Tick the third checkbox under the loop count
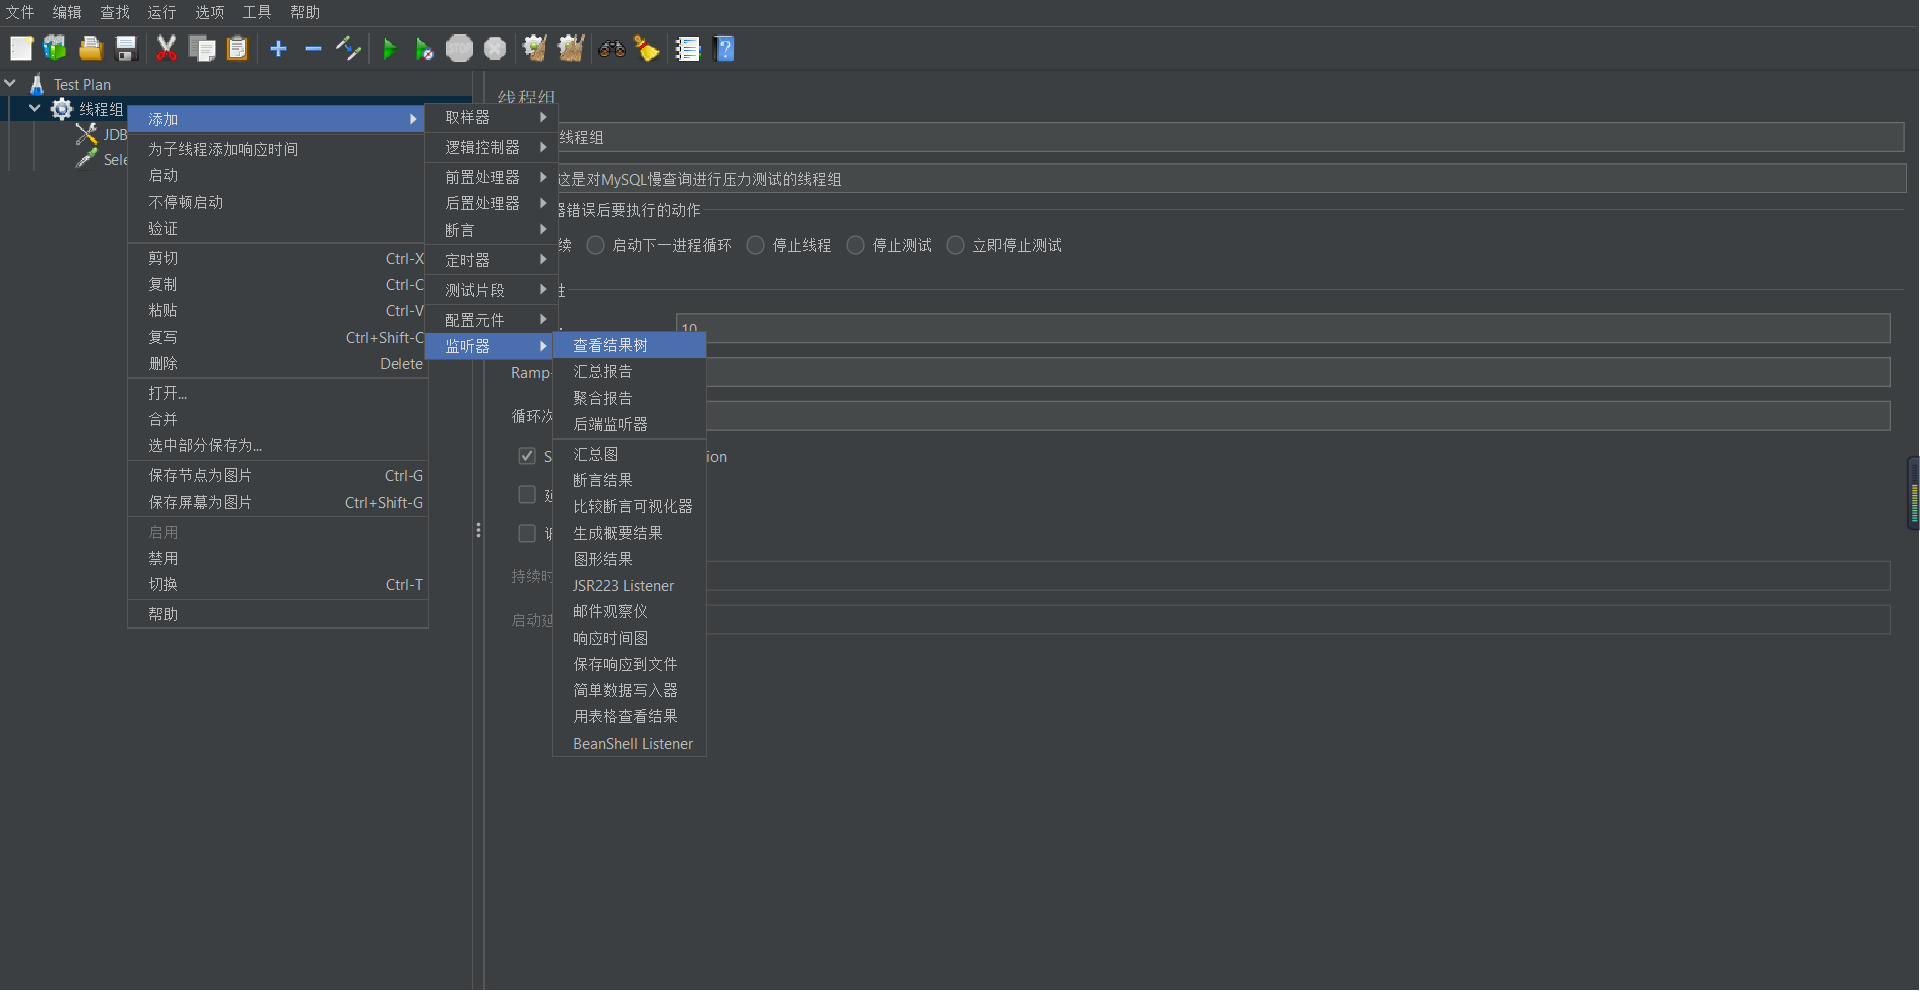The height and width of the screenshot is (991, 1920). [527, 533]
